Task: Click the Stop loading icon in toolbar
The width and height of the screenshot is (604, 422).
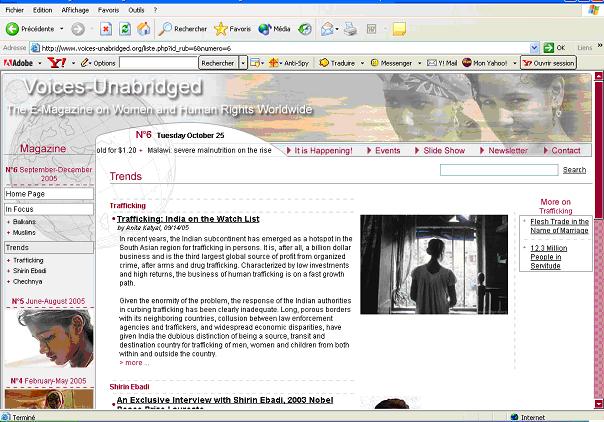Action: click(x=106, y=29)
